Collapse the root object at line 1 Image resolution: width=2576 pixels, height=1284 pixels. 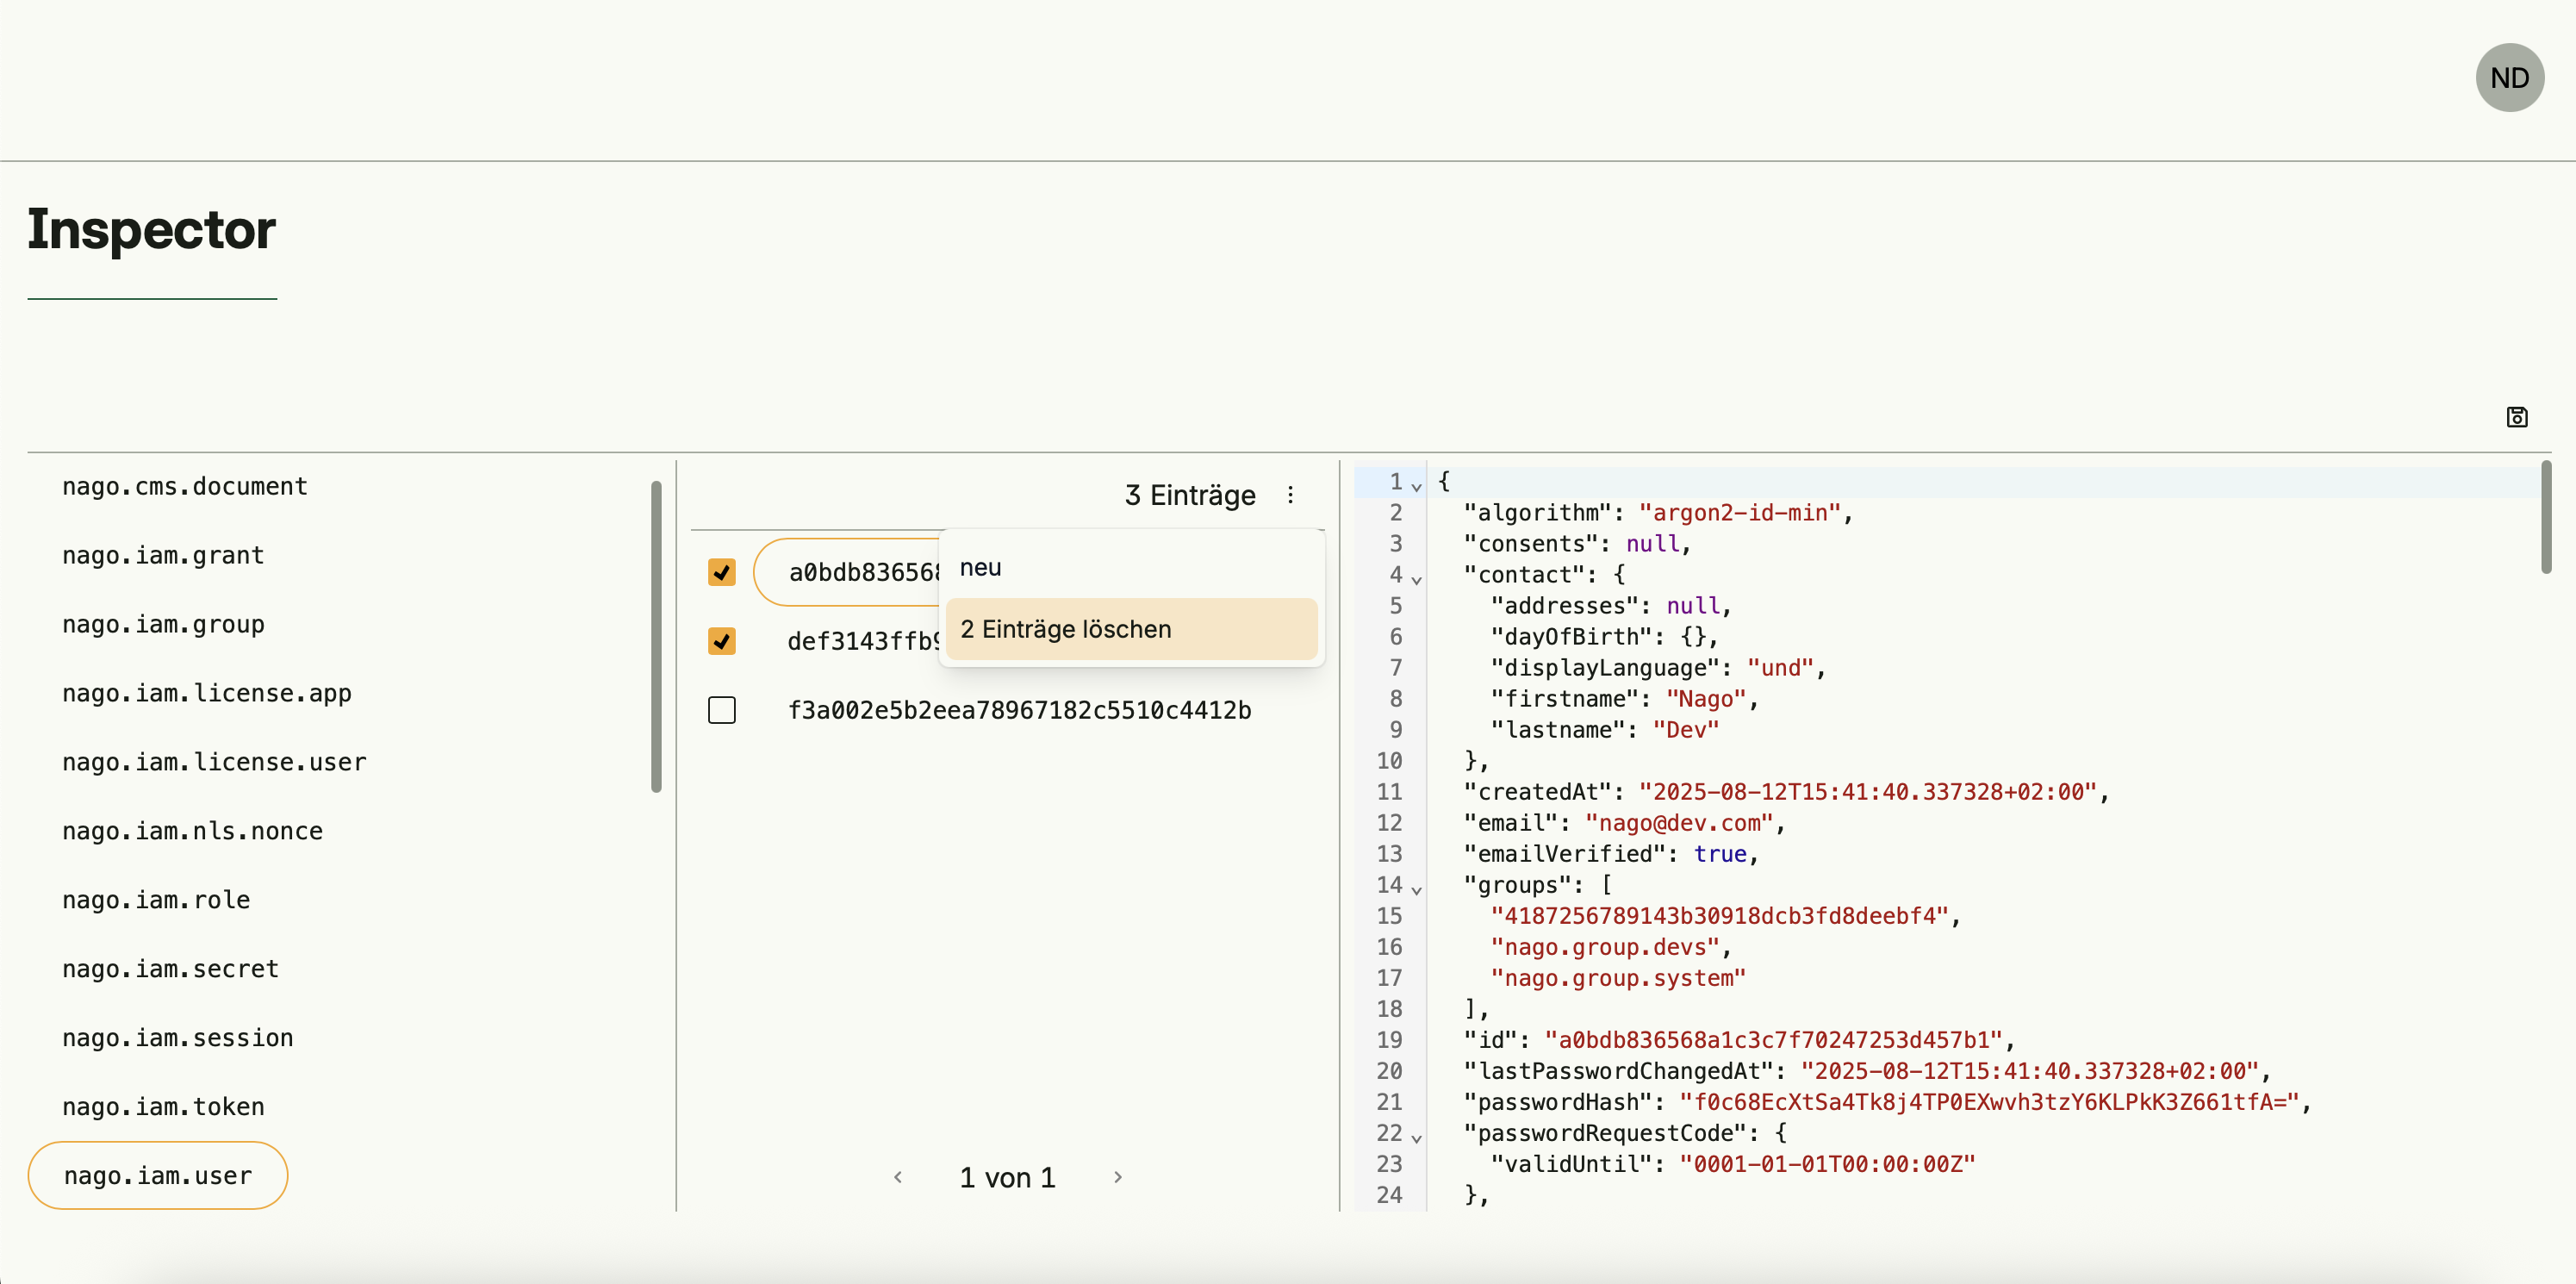click(x=1416, y=486)
